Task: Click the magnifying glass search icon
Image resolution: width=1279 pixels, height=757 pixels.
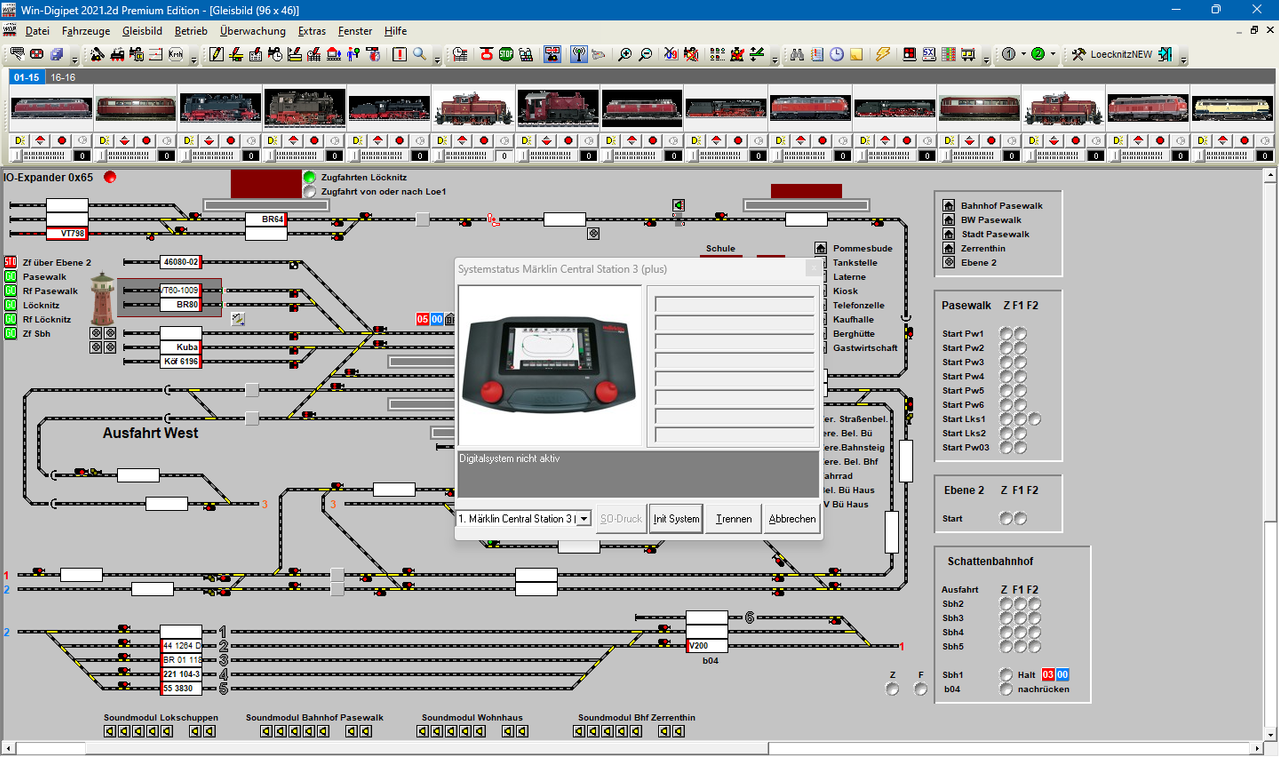Action: [419, 54]
